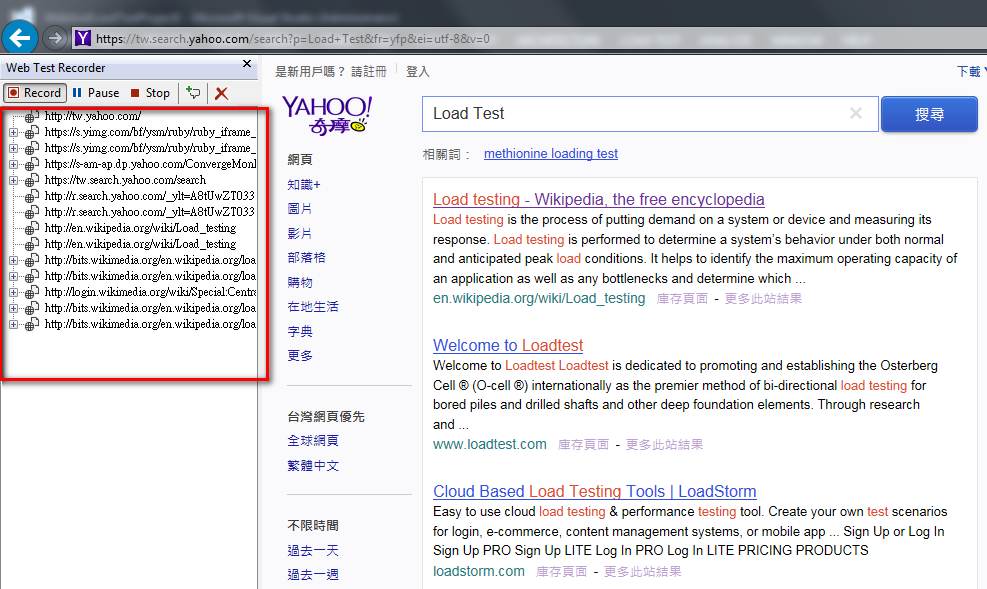Screen dimensions: 987x589
Task: Open 庫存頁面 cached page for loadstorm.com
Action: [x=561, y=572]
